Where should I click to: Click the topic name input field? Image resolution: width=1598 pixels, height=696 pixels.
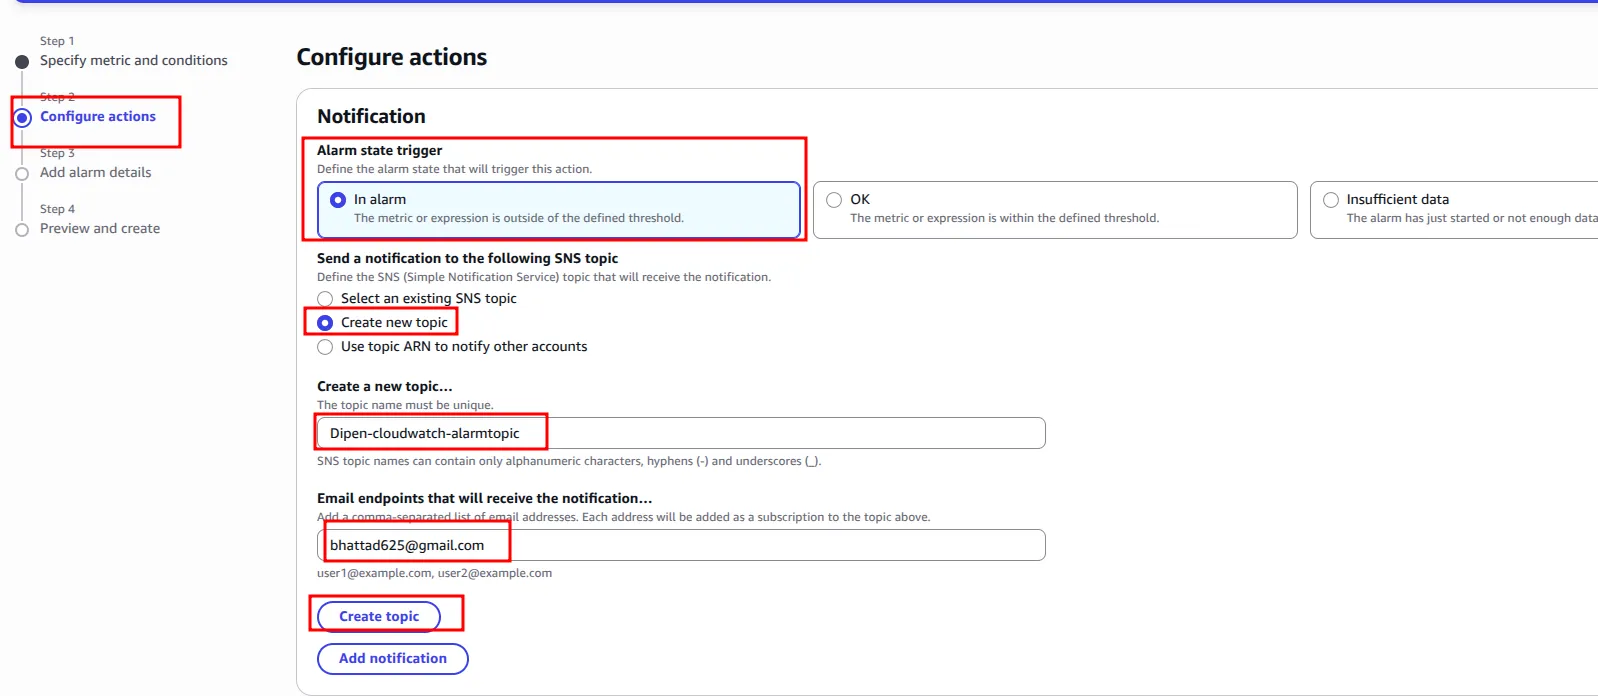pos(681,433)
